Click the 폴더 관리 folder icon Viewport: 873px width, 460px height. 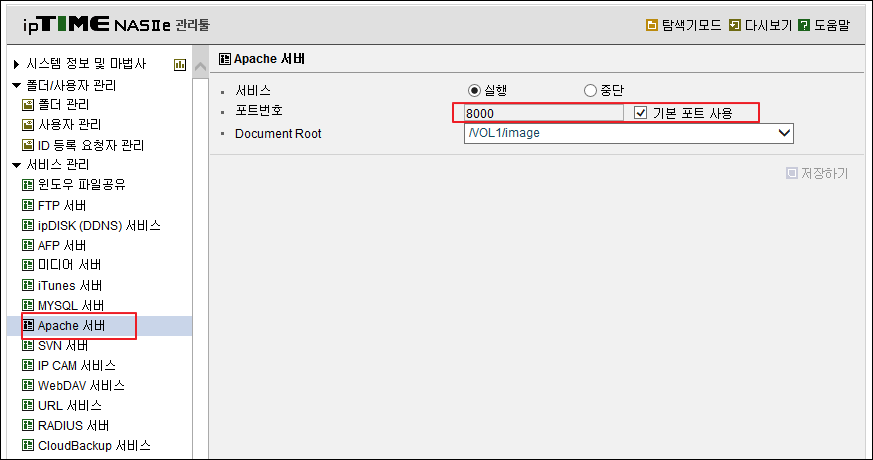(x=28, y=105)
